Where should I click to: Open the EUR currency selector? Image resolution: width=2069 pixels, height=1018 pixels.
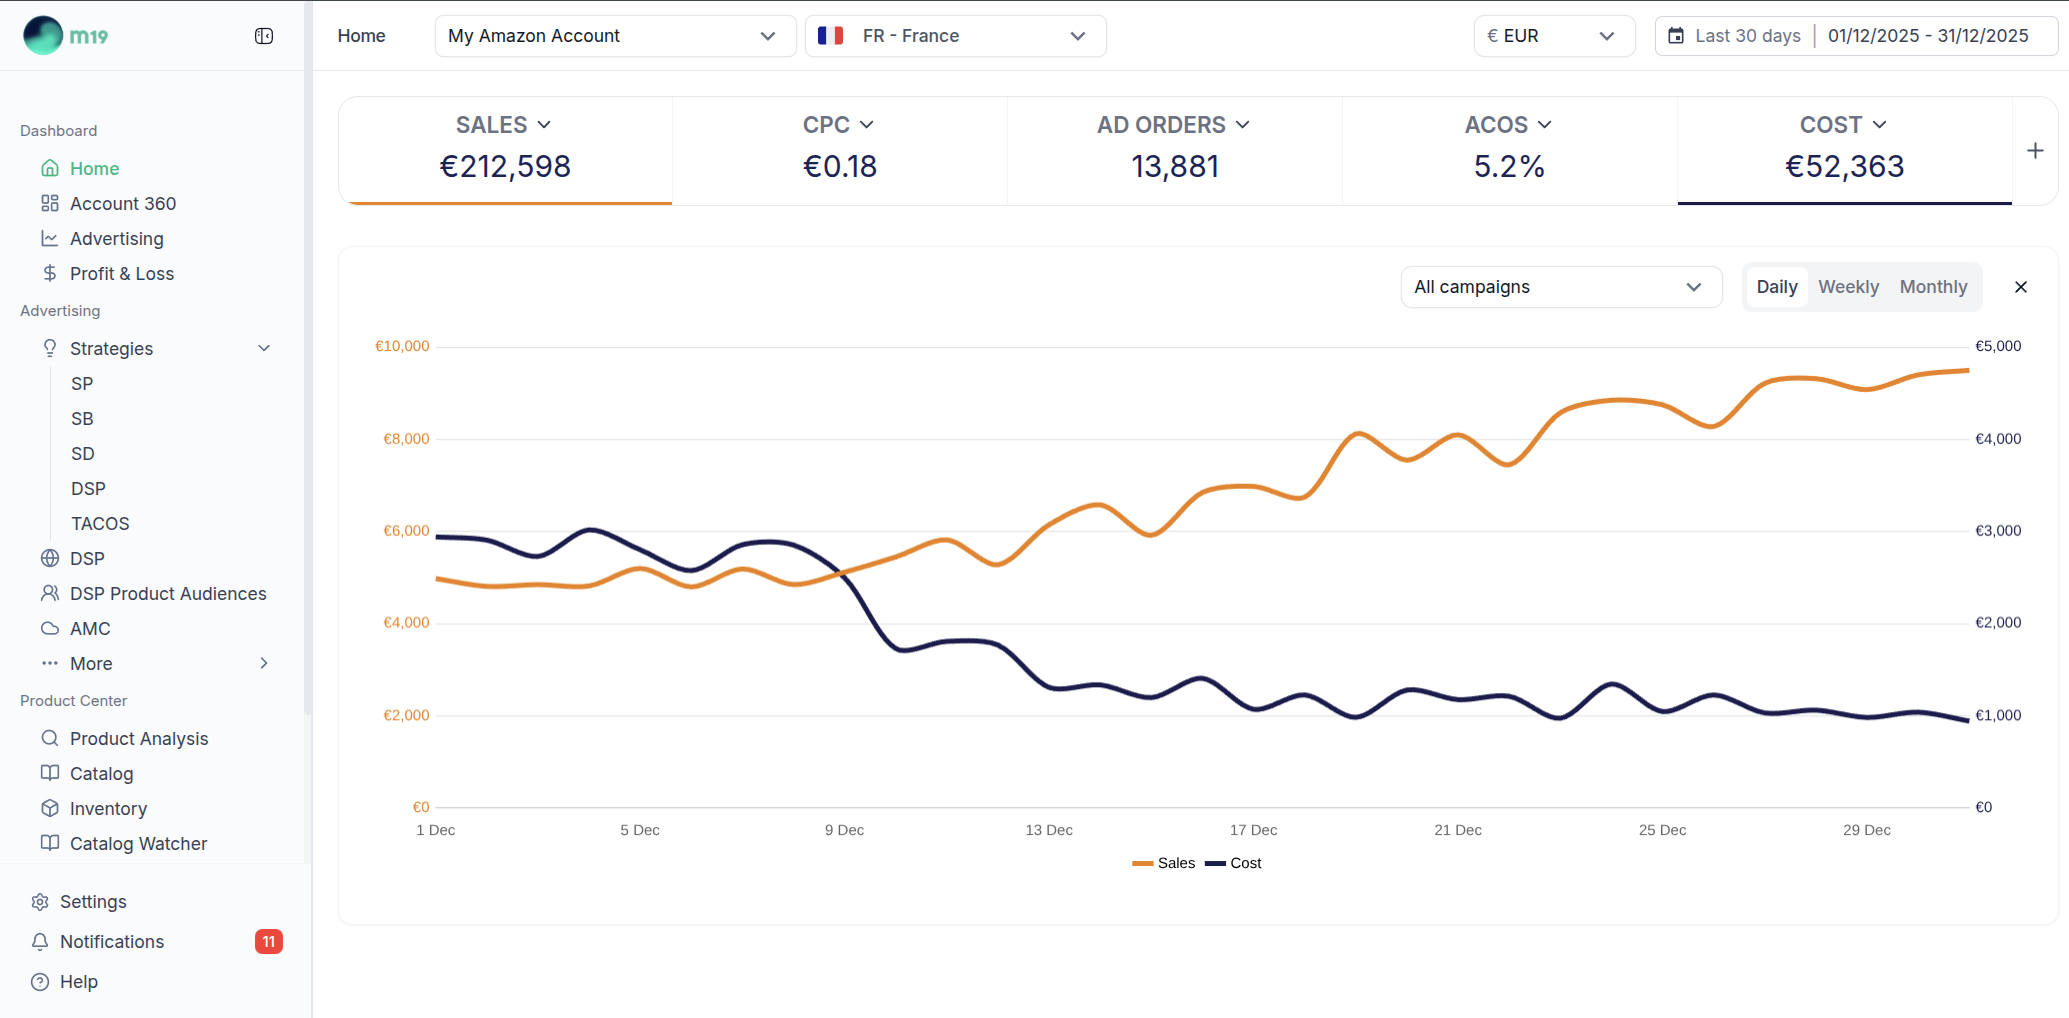coord(1554,35)
